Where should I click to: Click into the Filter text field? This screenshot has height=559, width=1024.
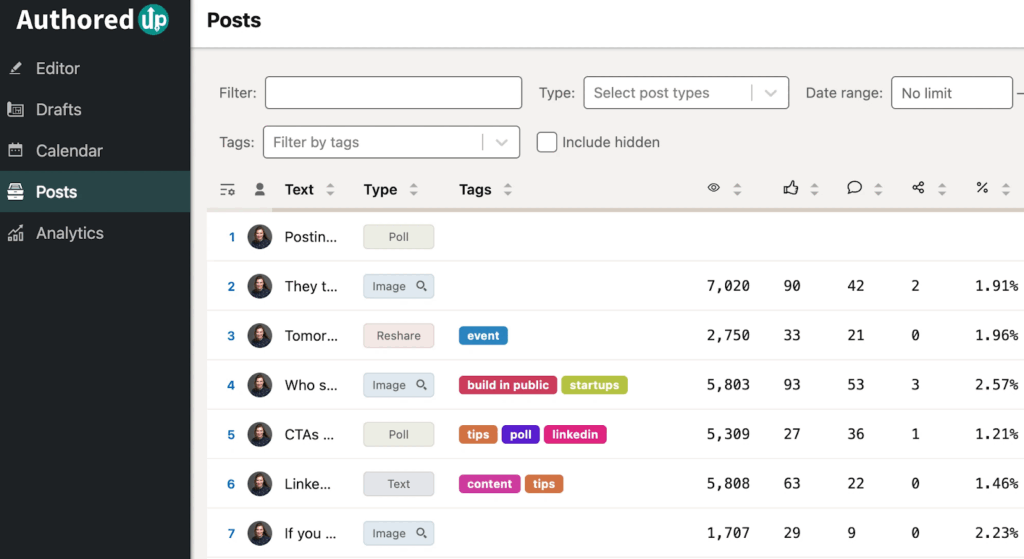(393, 93)
